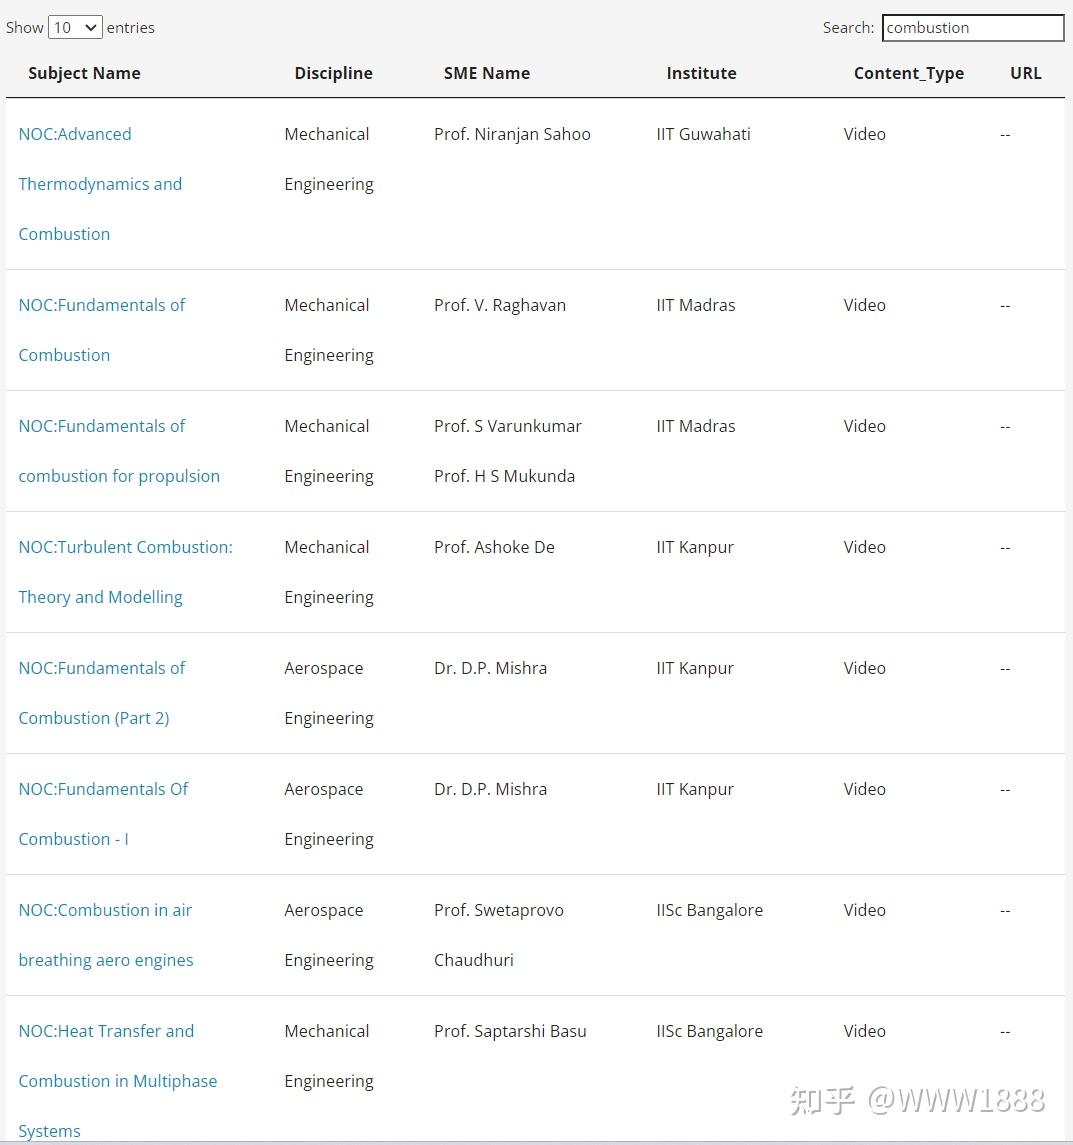The width and height of the screenshot is (1073, 1145).
Task: Open the Show entries count dropdown
Action: pos(75,28)
